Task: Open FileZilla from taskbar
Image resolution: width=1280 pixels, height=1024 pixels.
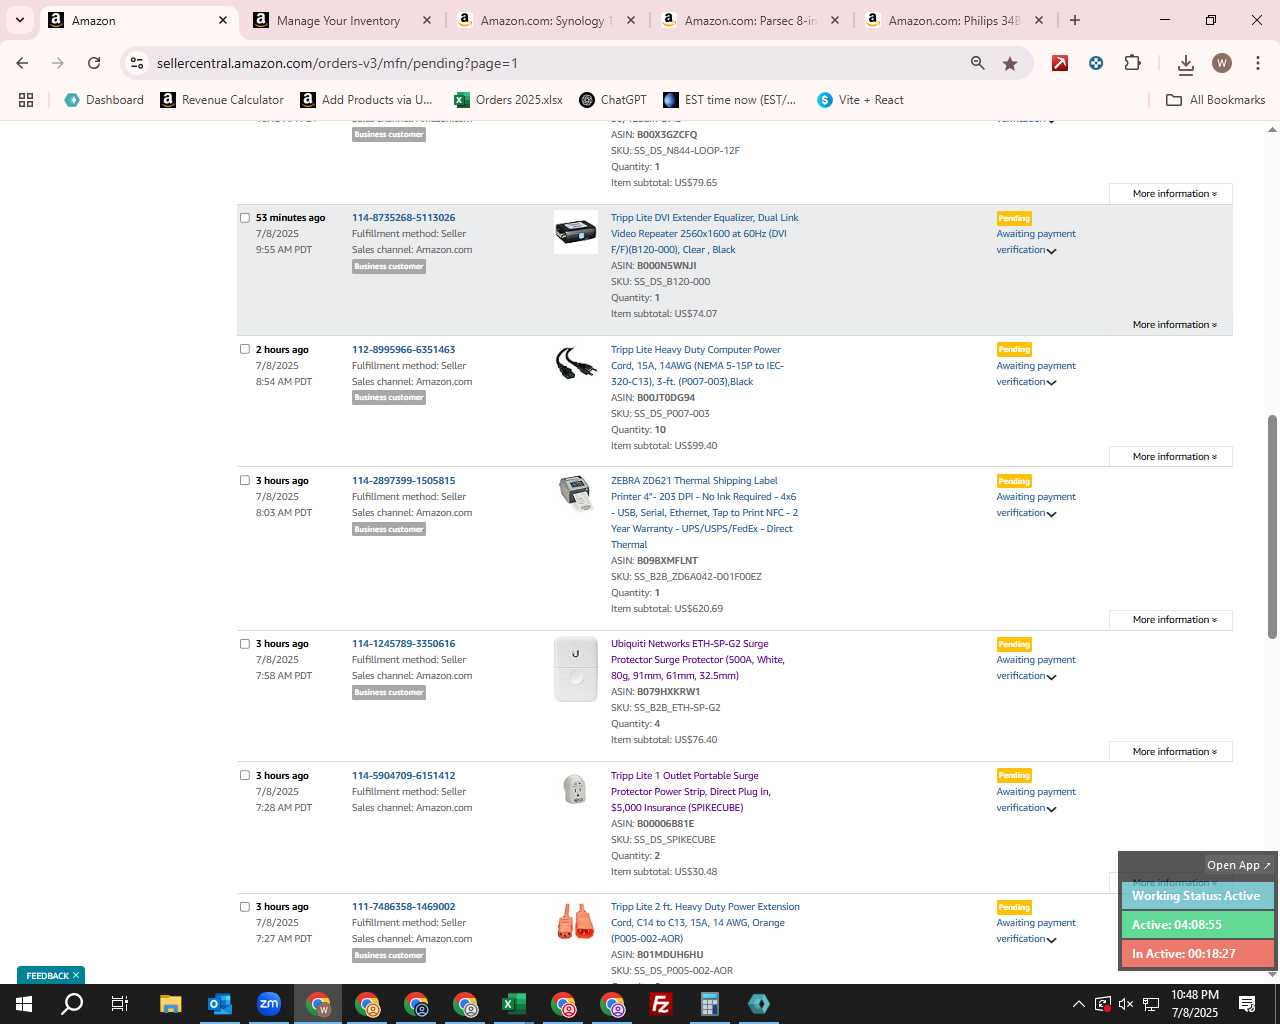Action: [661, 1004]
